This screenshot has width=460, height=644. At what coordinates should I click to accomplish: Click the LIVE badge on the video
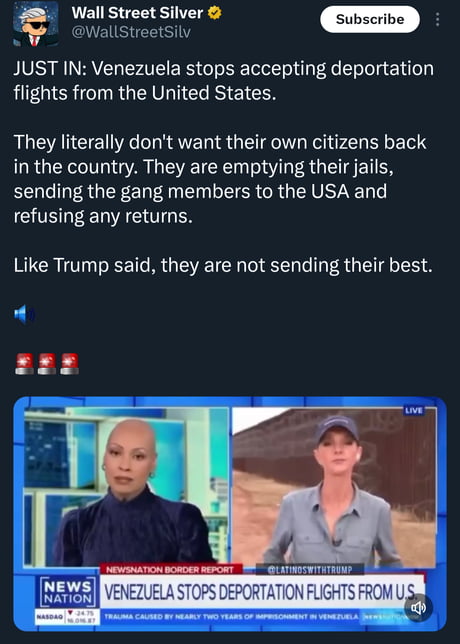click(x=414, y=411)
